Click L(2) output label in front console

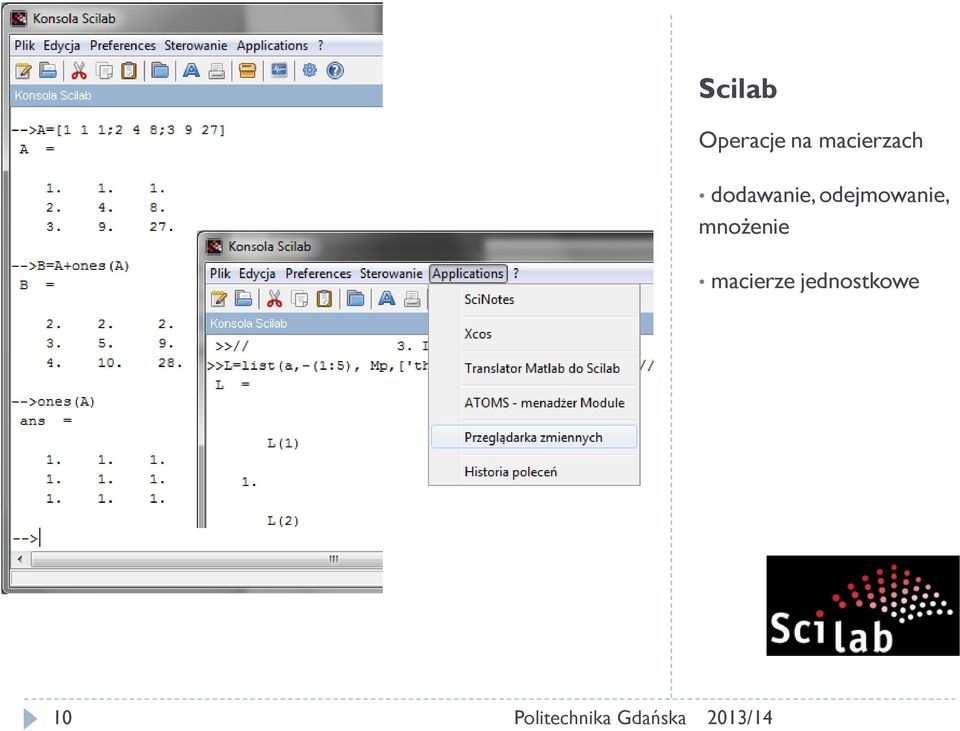coord(283,521)
